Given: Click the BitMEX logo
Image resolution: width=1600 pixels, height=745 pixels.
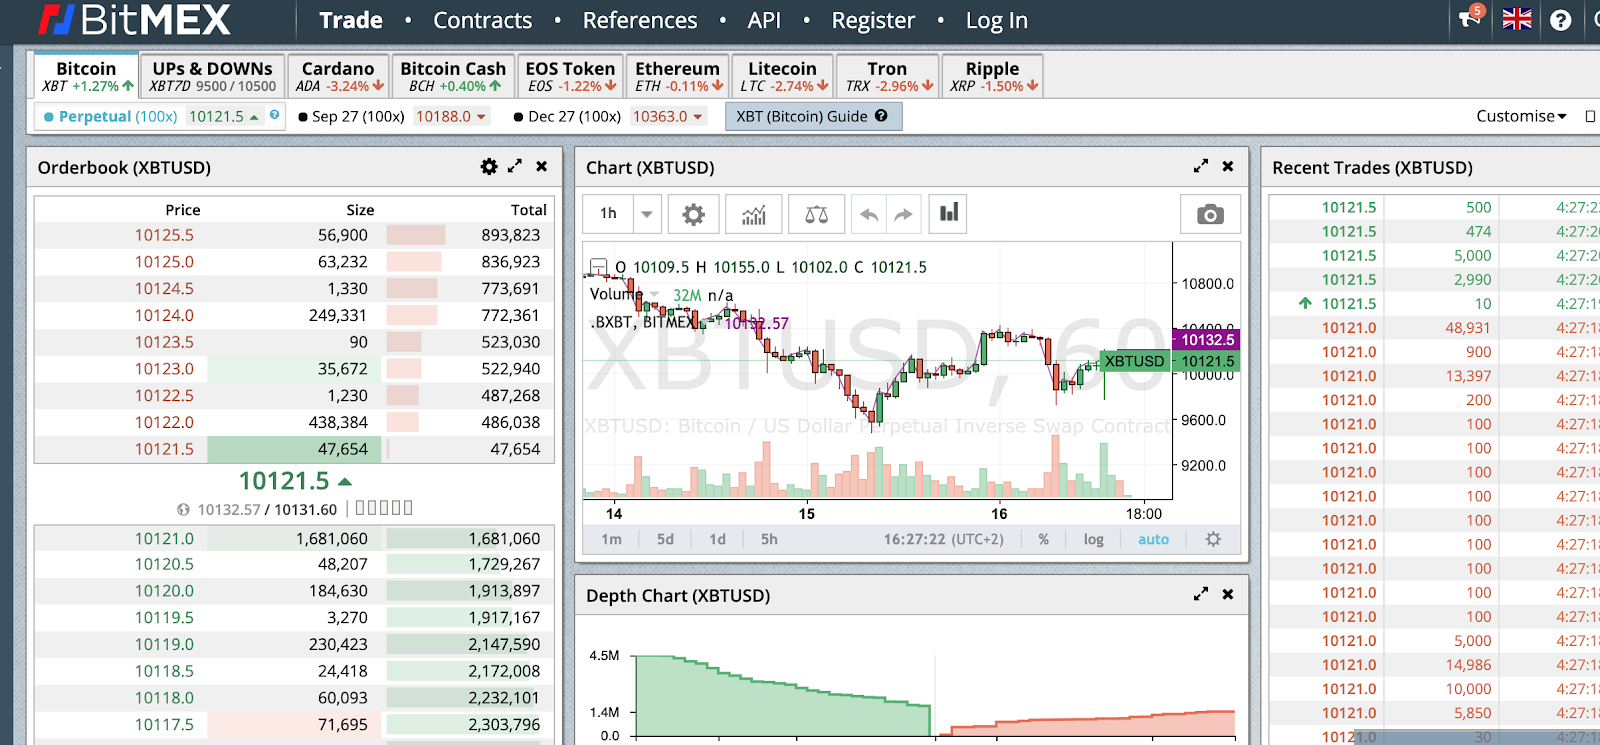Looking at the screenshot, I should (134, 20).
